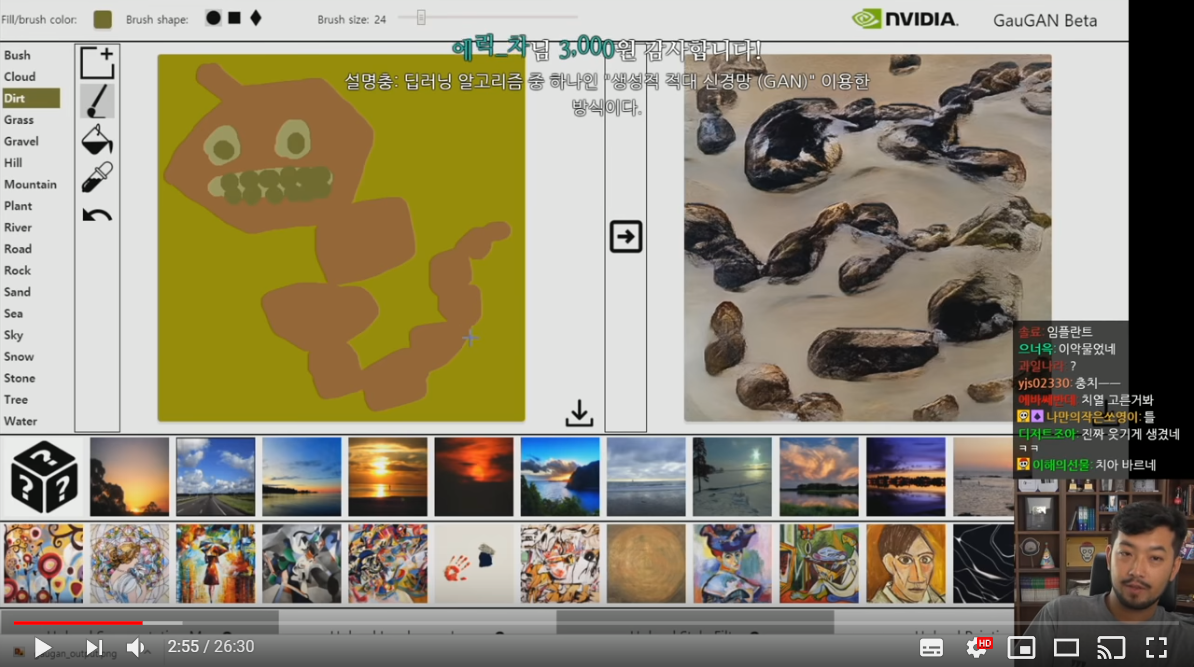Select the Sky label in list
The width and height of the screenshot is (1194, 667).
tap(13, 335)
